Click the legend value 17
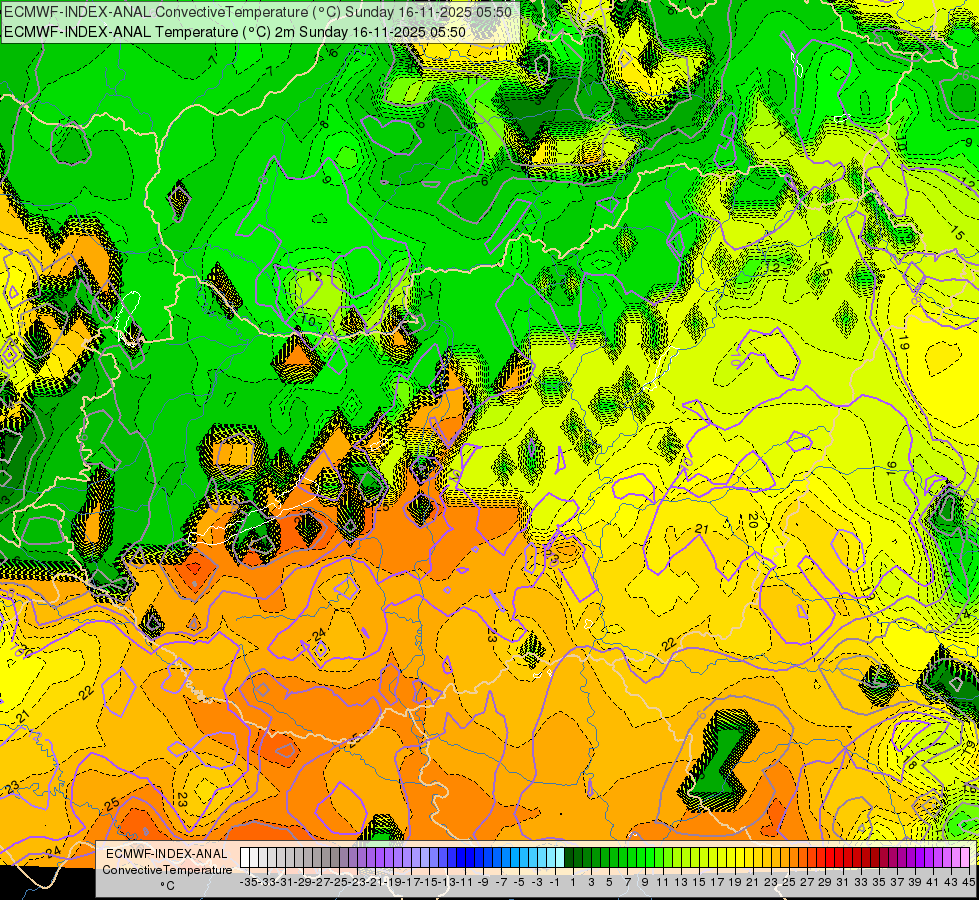979x900 pixels. (x=717, y=882)
